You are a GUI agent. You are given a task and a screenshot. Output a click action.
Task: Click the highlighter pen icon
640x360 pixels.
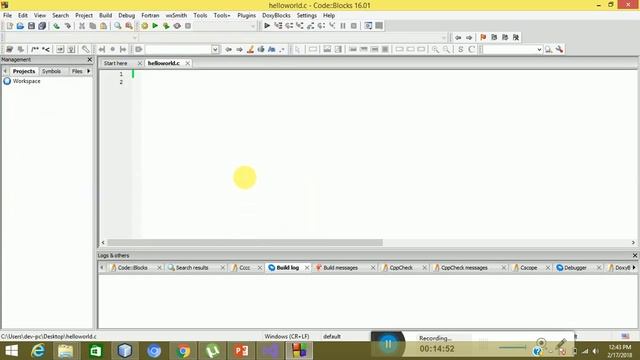point(251,49)
